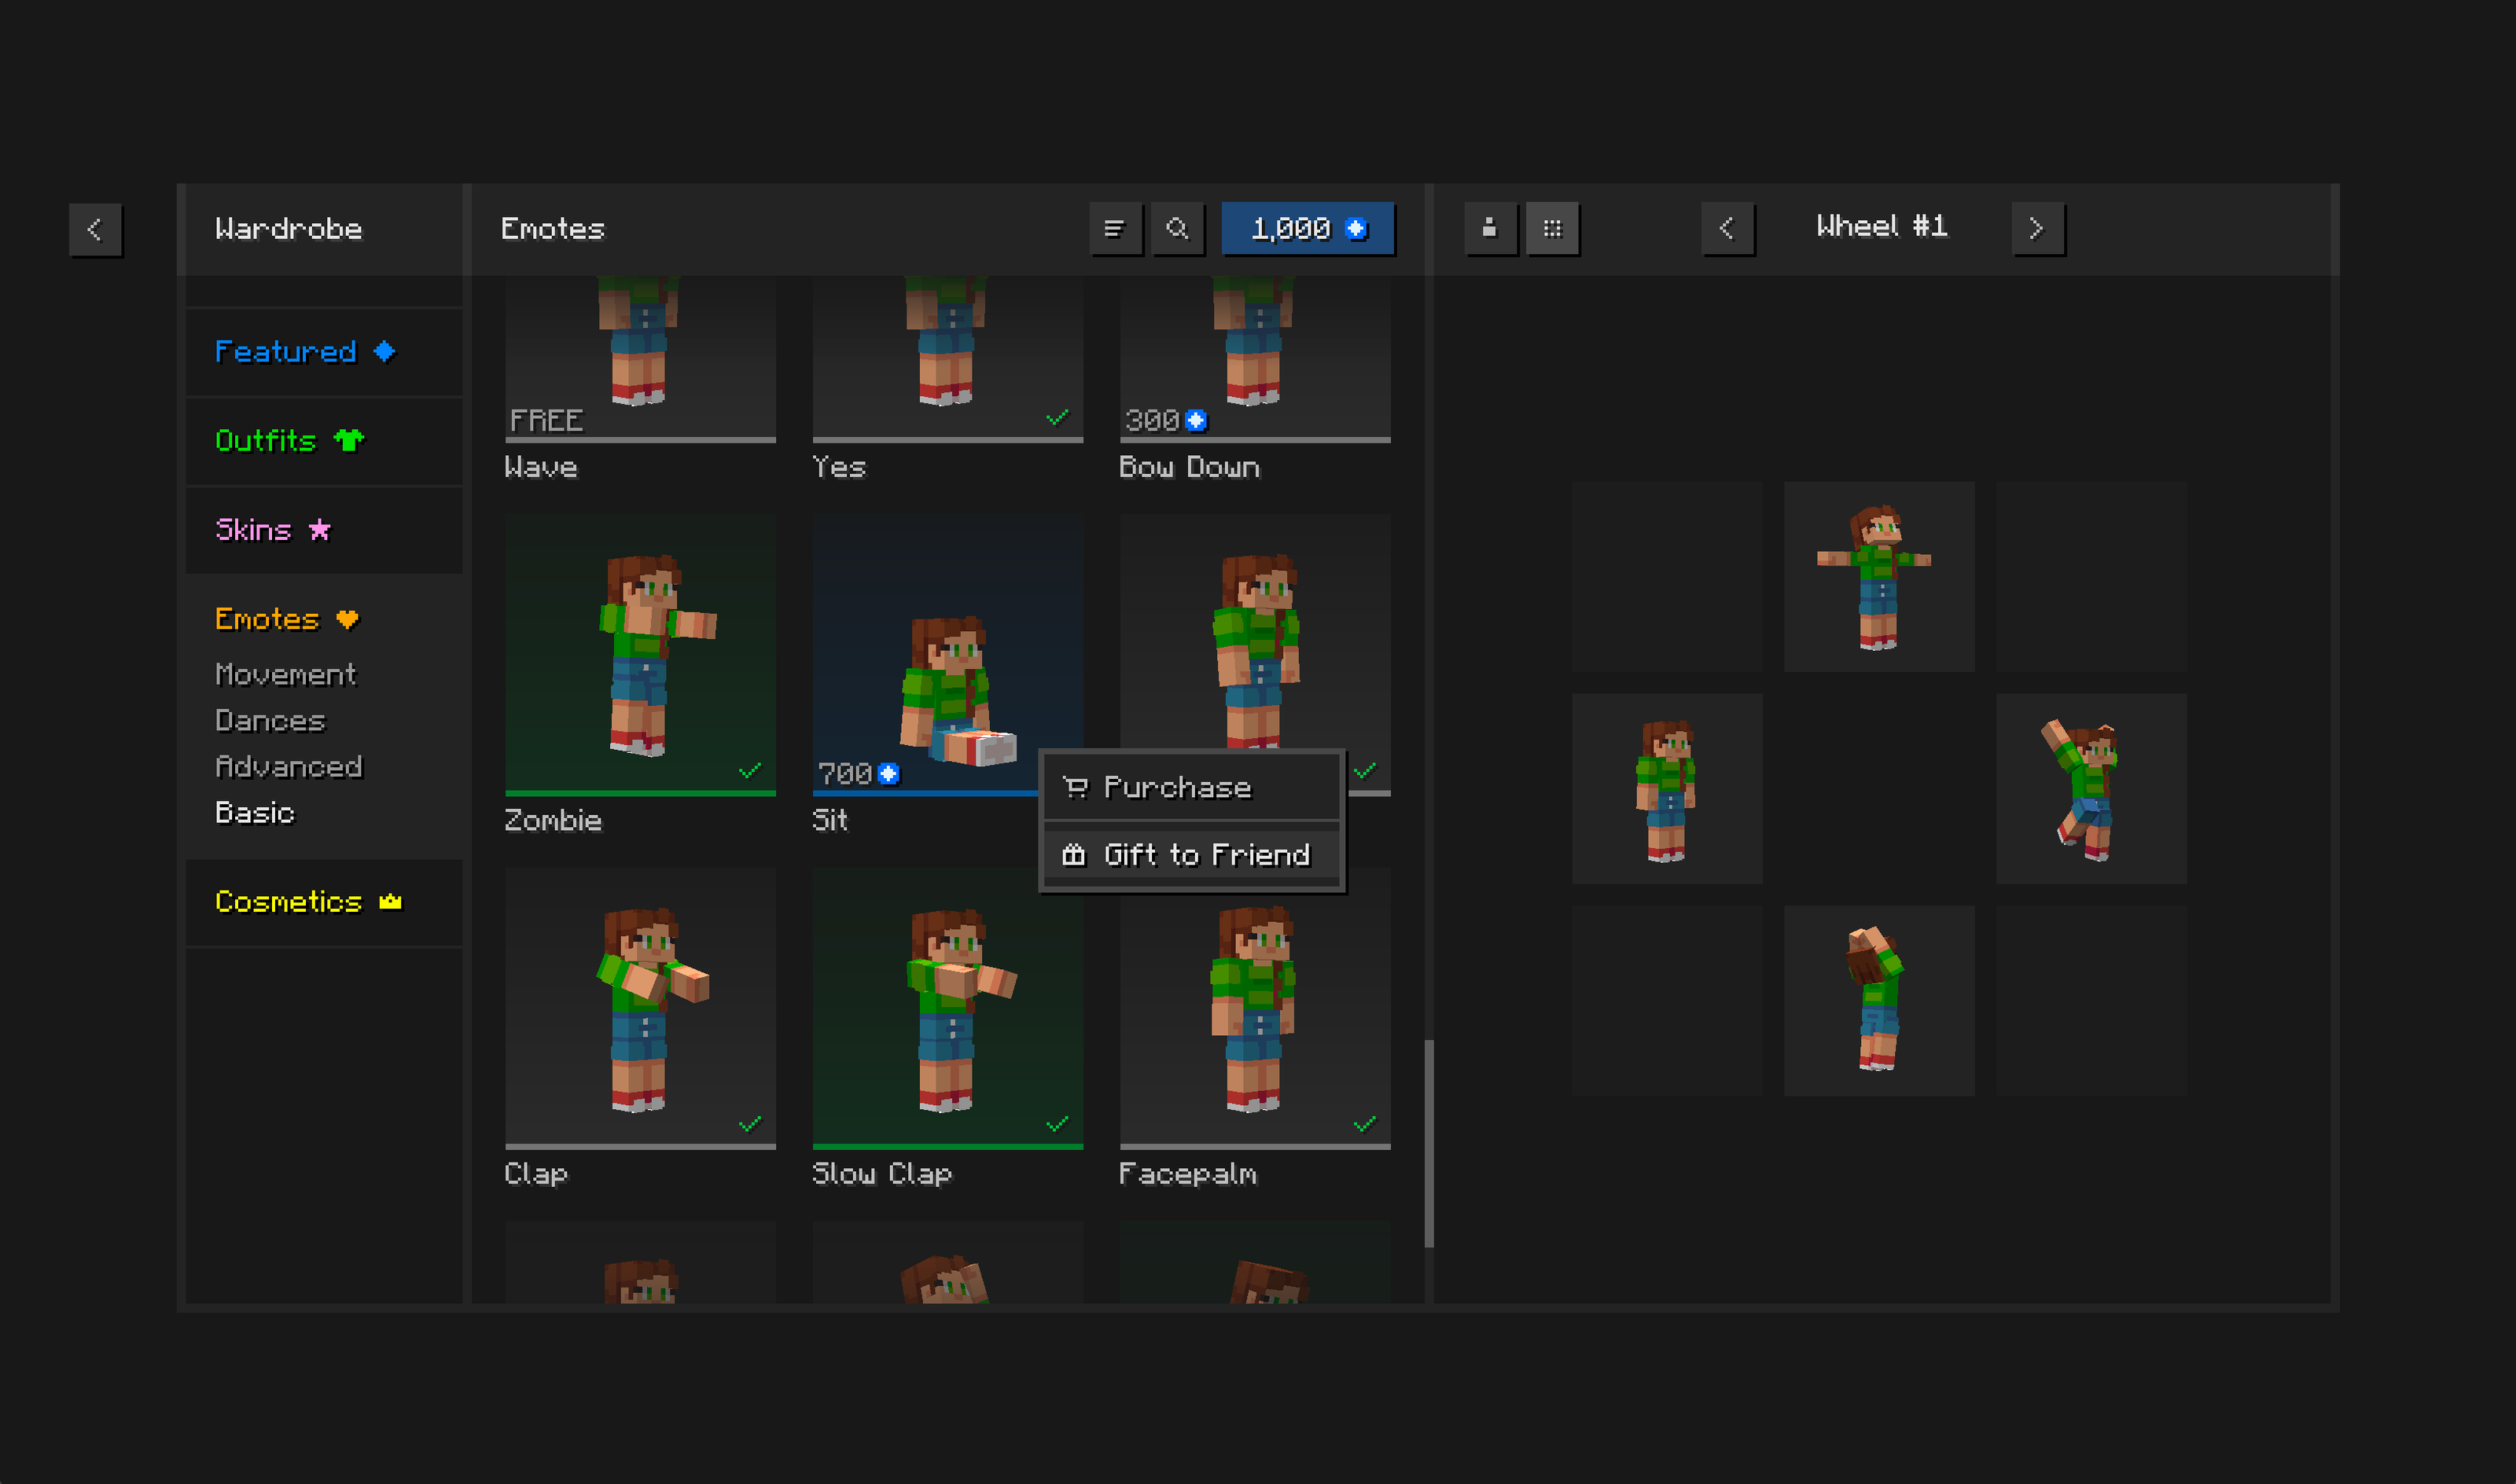Go to next emote wheel
Viewport: 2516px width, 1484px height.
click(2037, 229)
